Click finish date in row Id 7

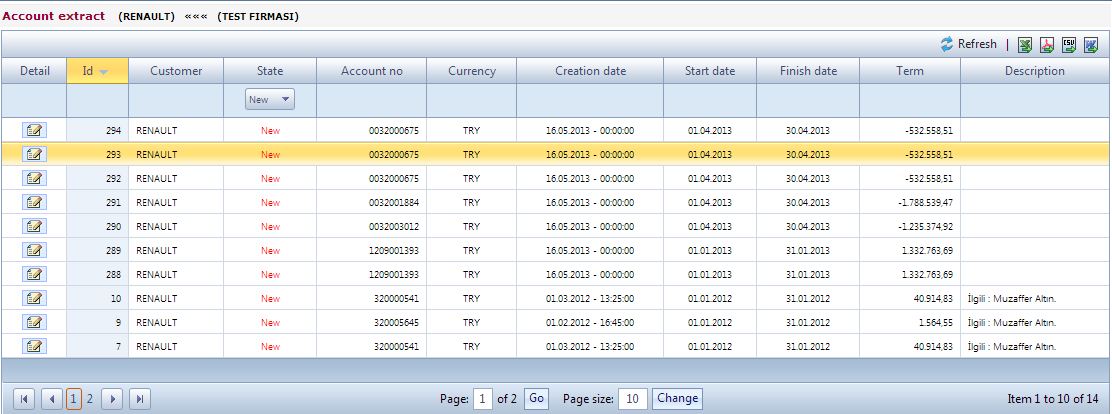(x=808, y=347)
